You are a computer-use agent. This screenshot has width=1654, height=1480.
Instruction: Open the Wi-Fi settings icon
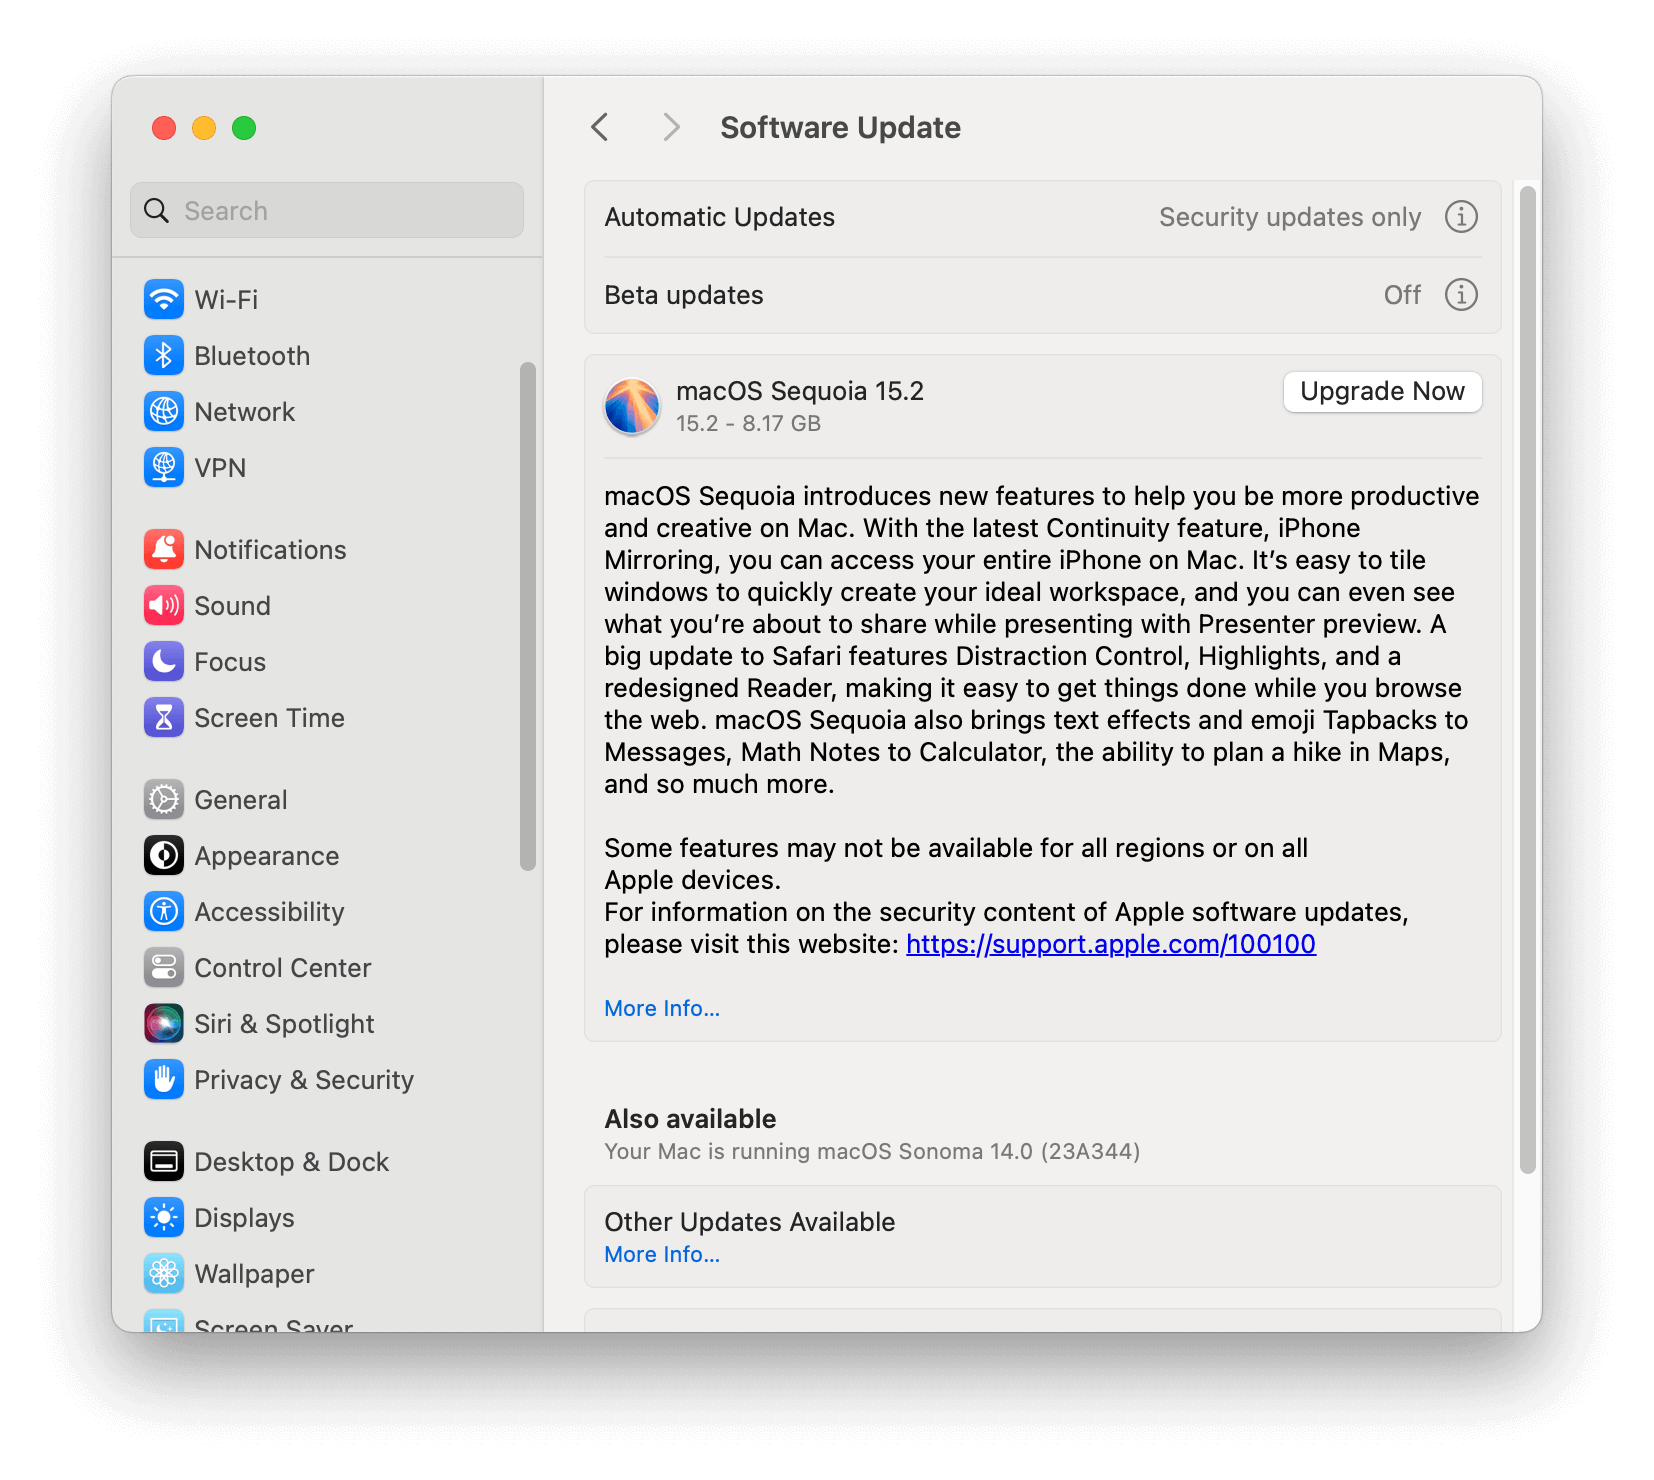pos(164,299)
